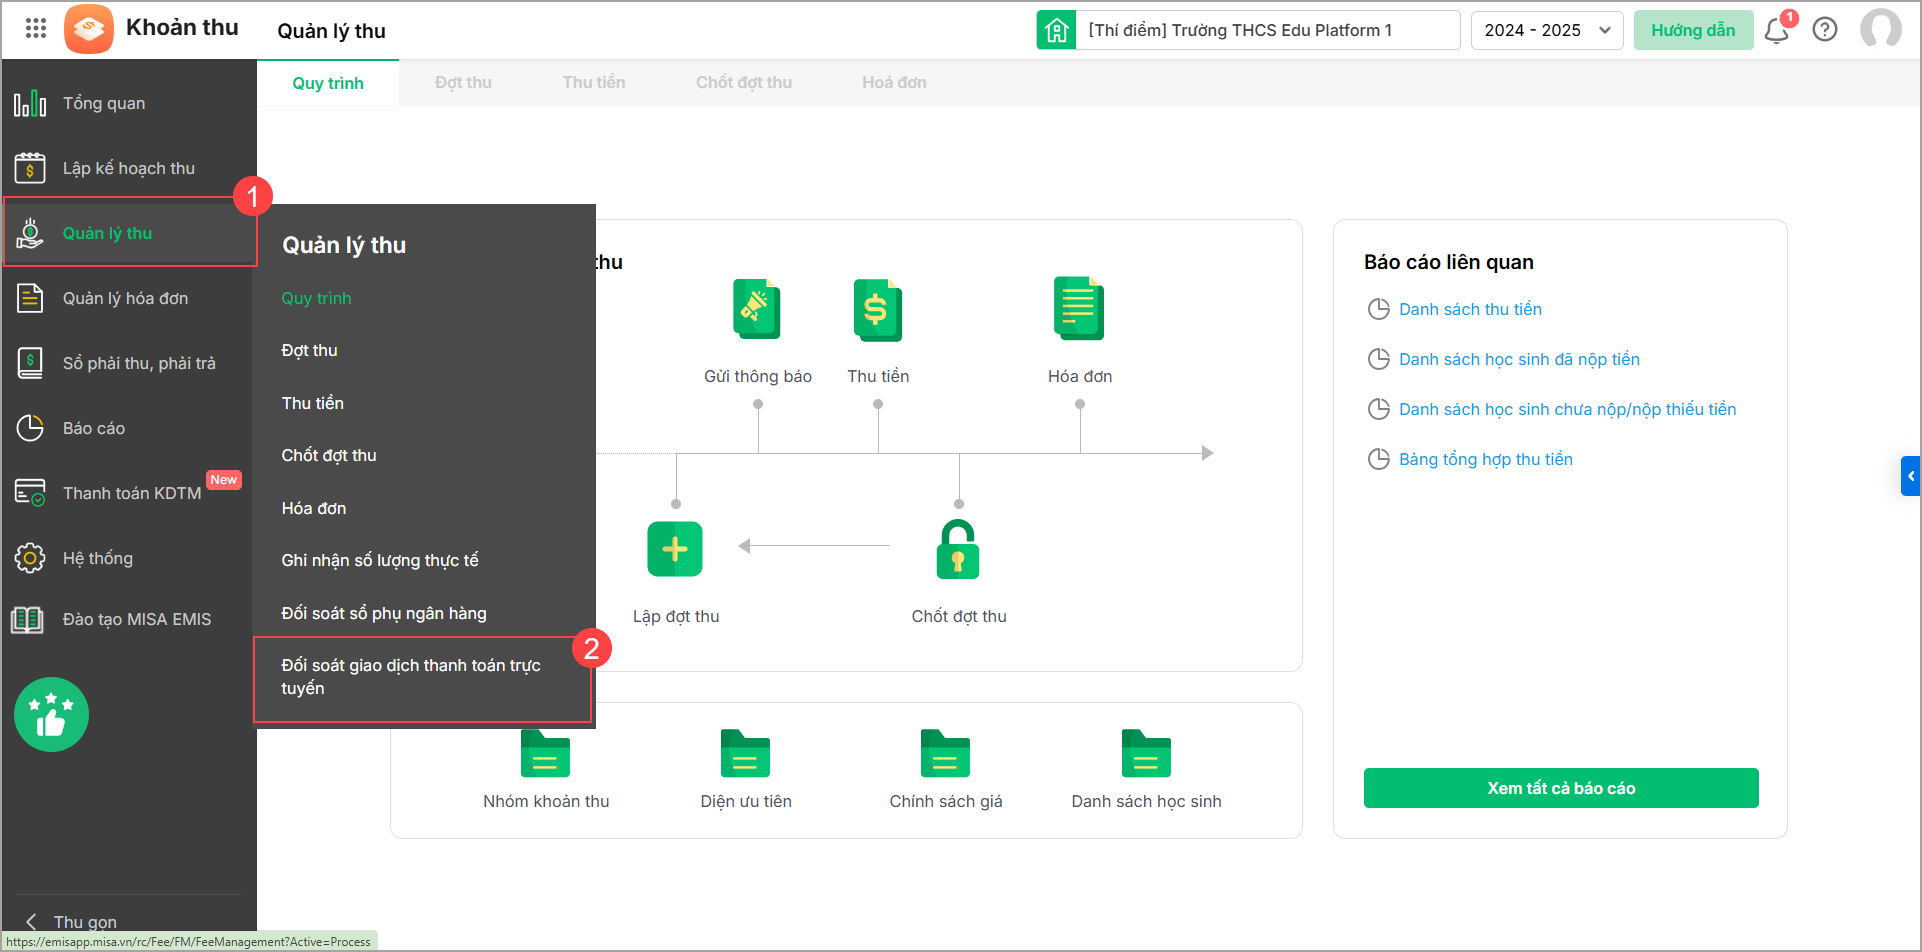Click the Chốt đợt thu lock icon
This screenshot has width=1922, height=952.
pos(958,549)
